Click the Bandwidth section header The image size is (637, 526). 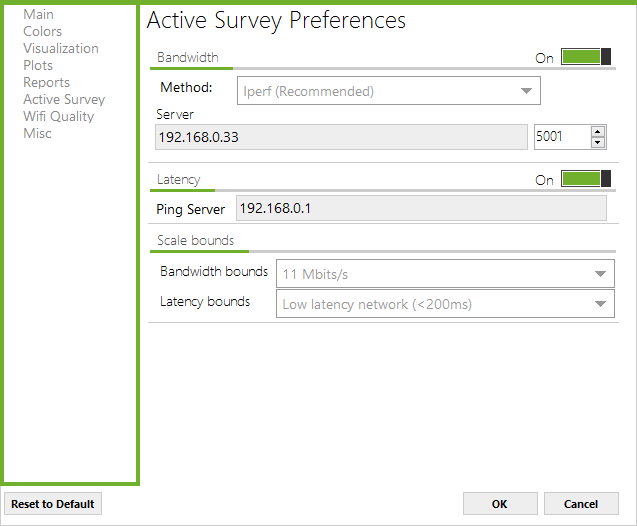(x=188, y=57)
